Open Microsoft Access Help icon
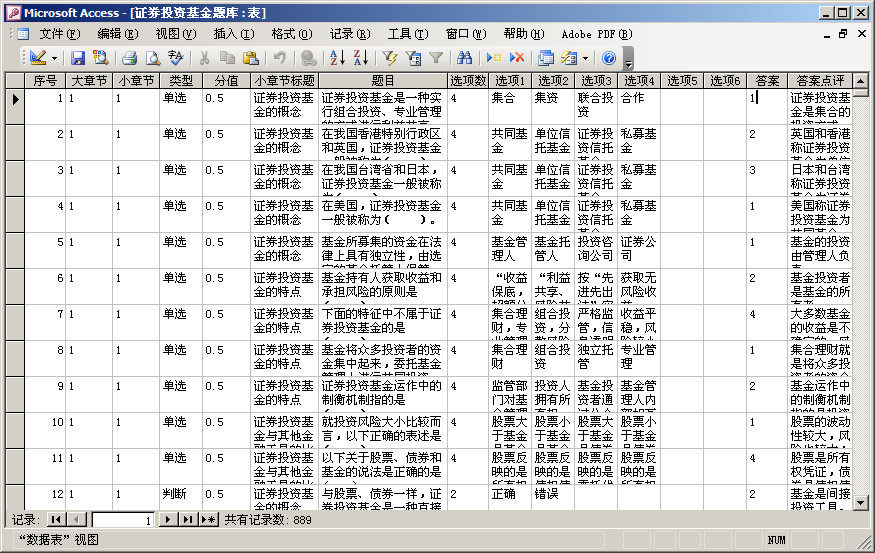This screenshot has width=875, height=553. [609, 57]
